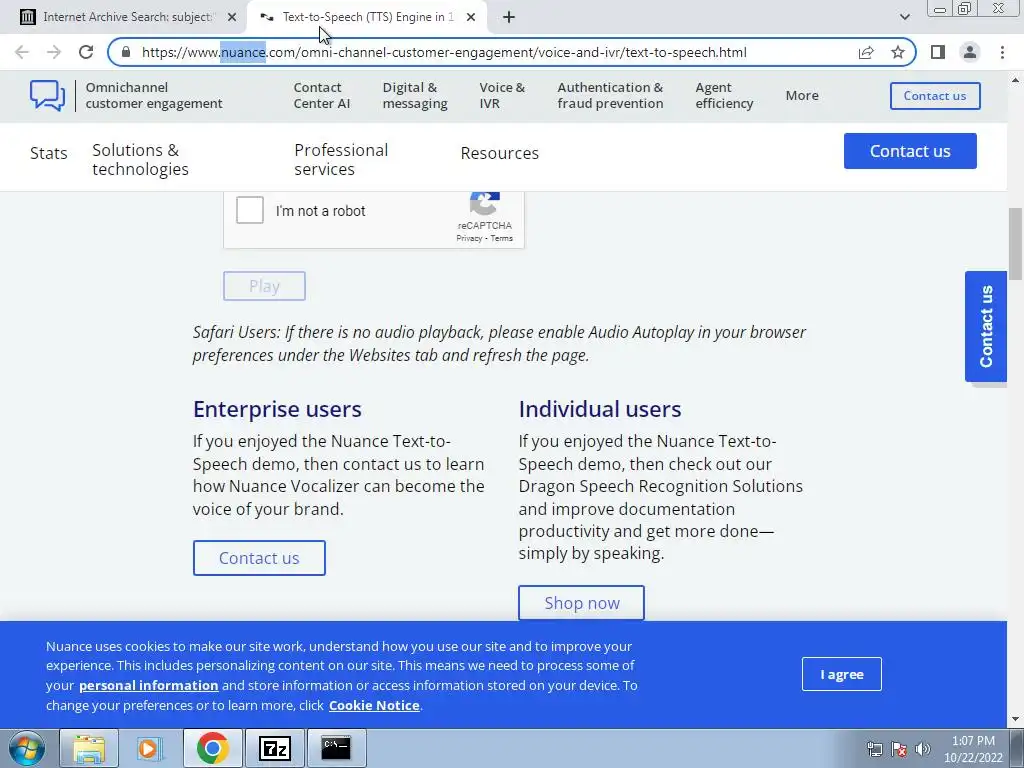Open Windows Start button
The height and width of the screenshot is (768, 1024).
click(27, 748)
